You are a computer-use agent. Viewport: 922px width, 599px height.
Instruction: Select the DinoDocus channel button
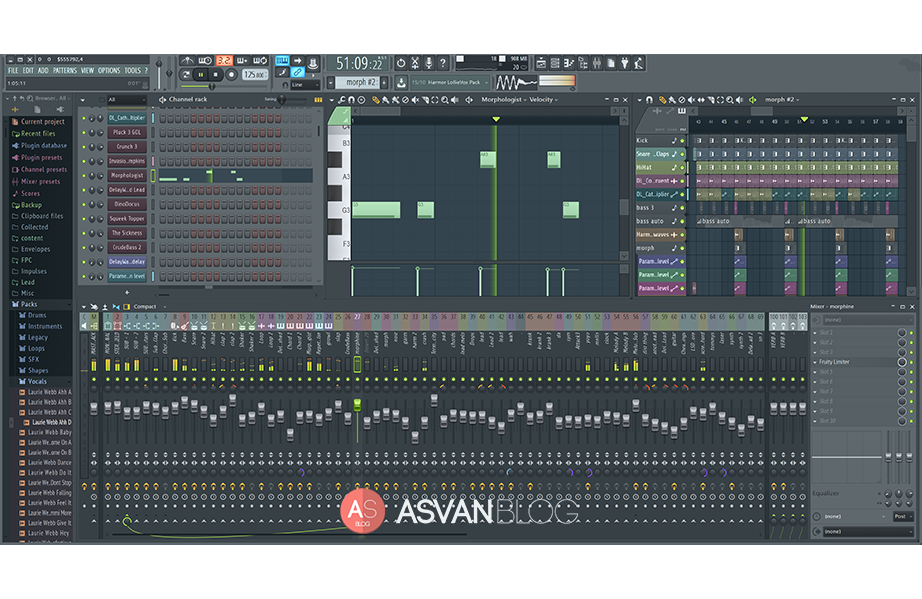(x=127, y=204)
